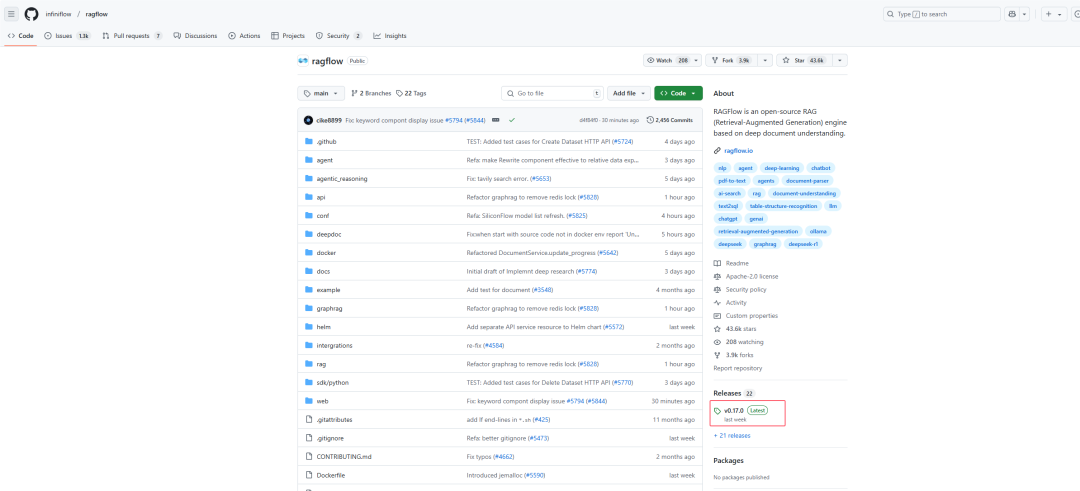Click the GitHub logo icon

click(x=32, y=14)
